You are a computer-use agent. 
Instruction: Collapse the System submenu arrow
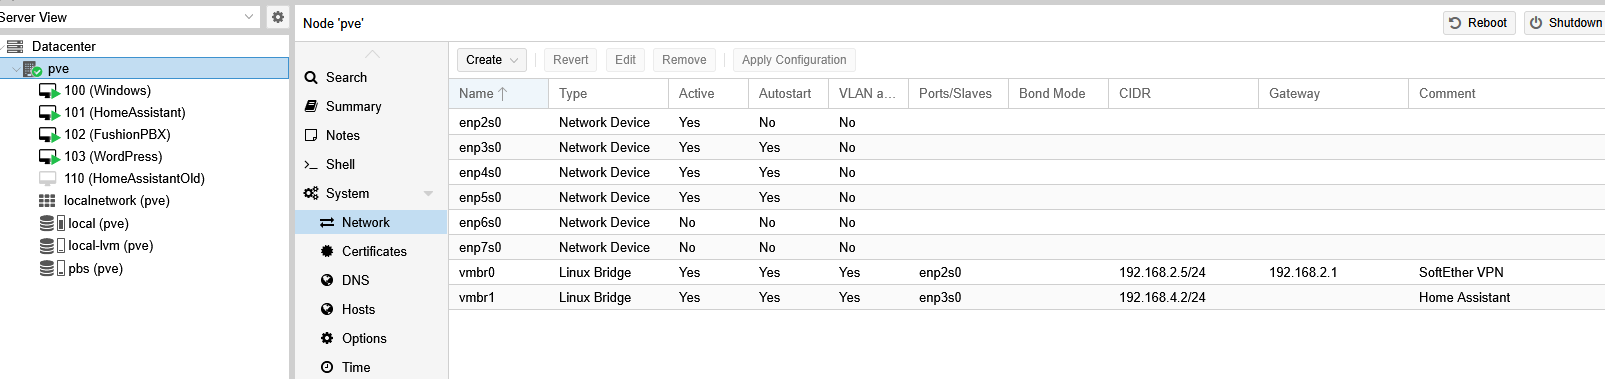tap(428, 193)
